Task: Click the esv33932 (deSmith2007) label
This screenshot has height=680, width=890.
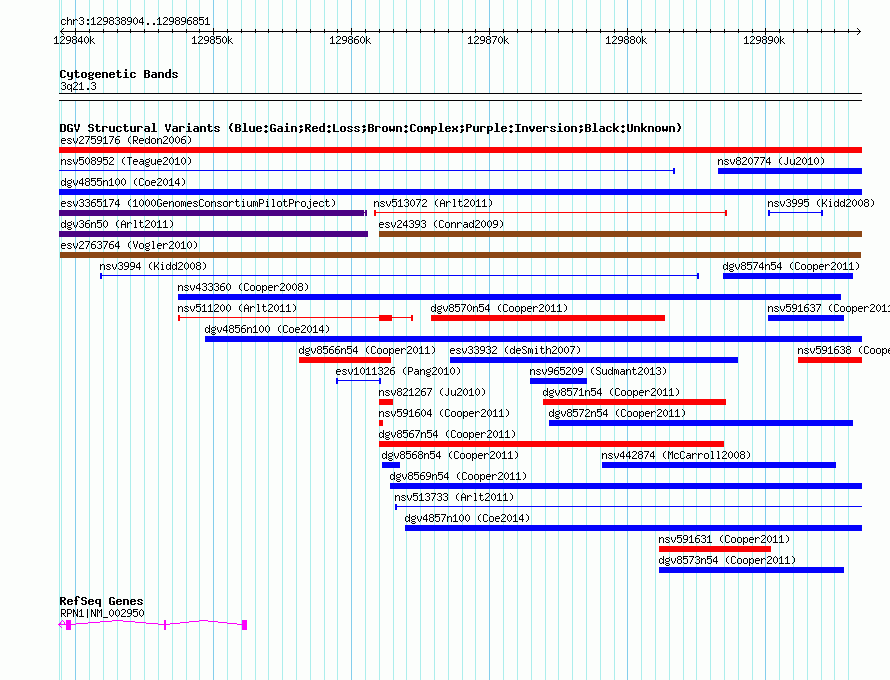Action: (515, 350)
